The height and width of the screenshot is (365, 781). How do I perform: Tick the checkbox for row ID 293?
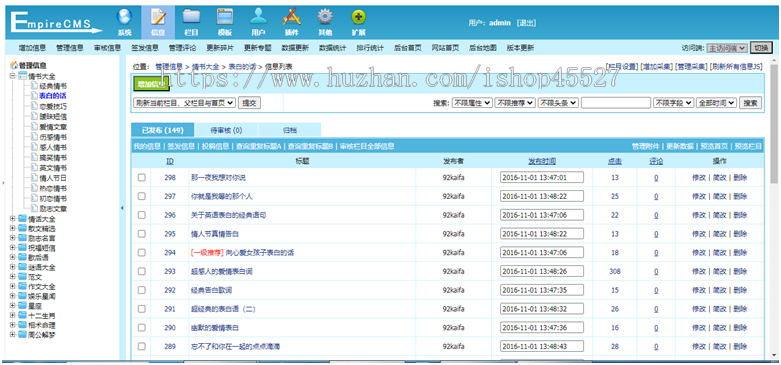point(141,271)
